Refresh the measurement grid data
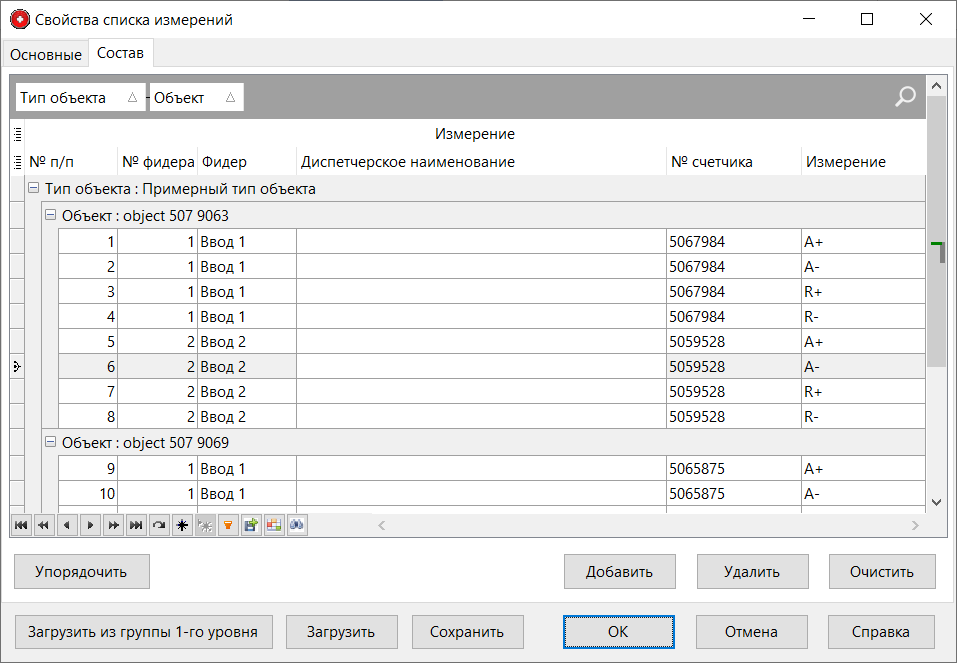Screen dimensions: 957x663 [x=159, y=525]
